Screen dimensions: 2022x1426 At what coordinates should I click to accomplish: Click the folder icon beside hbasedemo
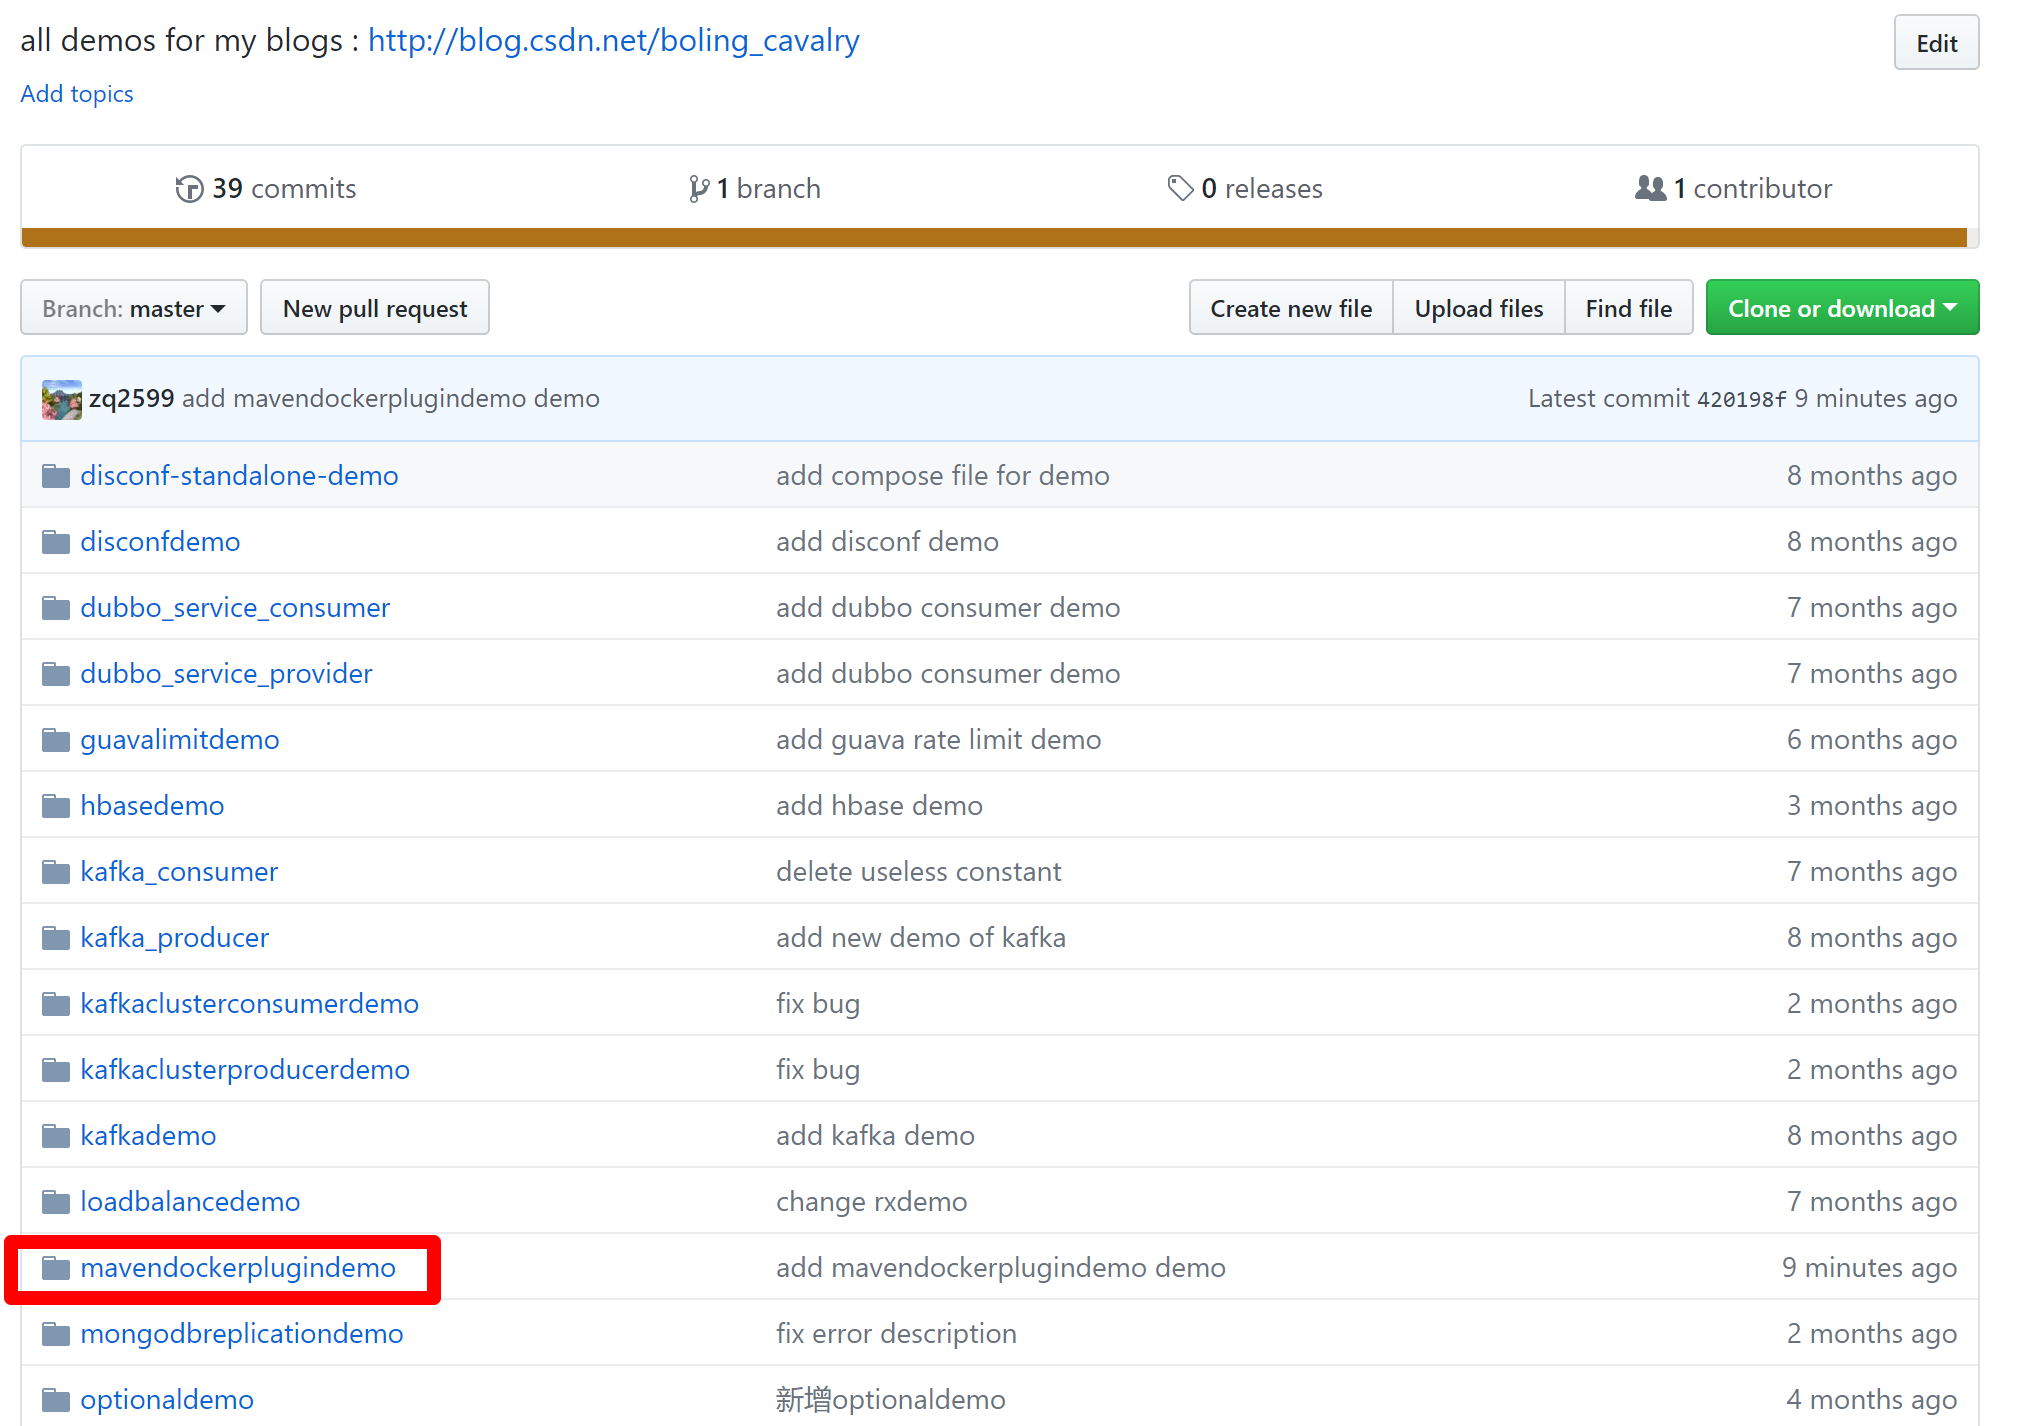pyautogui.click(x=56, y=806)
